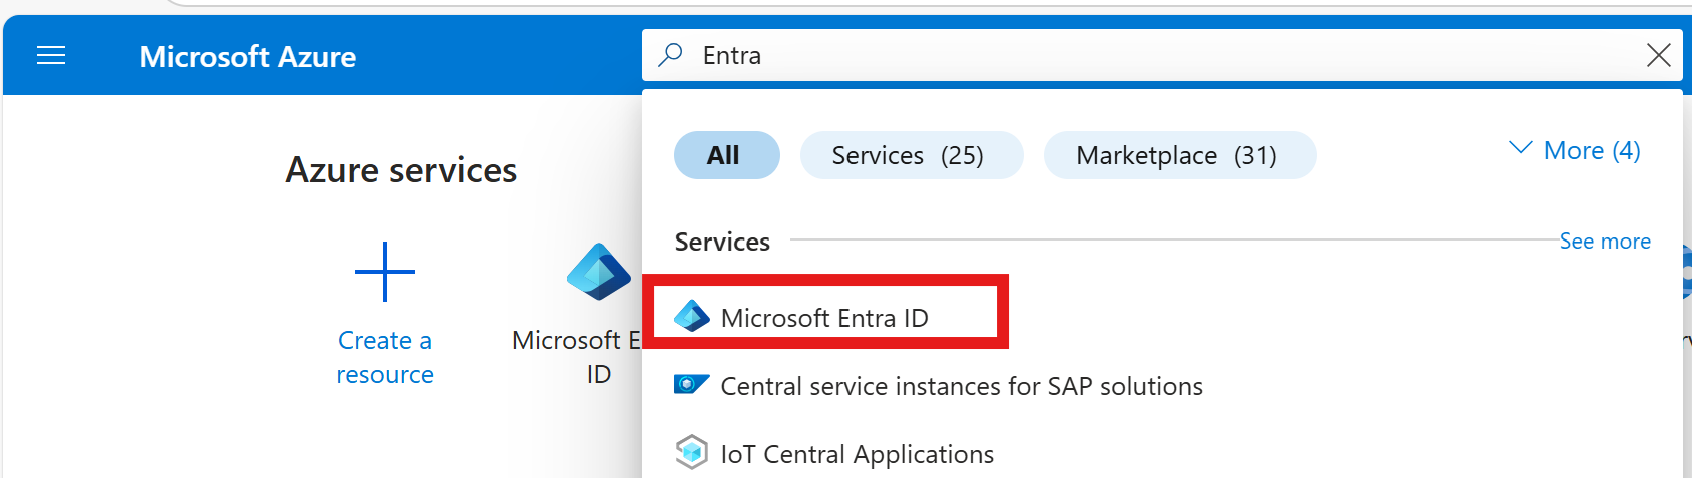The width and height of the screenshot is (1692, 478).
Task: Click the Central service instances SAP icon
Action: [691, 385]
